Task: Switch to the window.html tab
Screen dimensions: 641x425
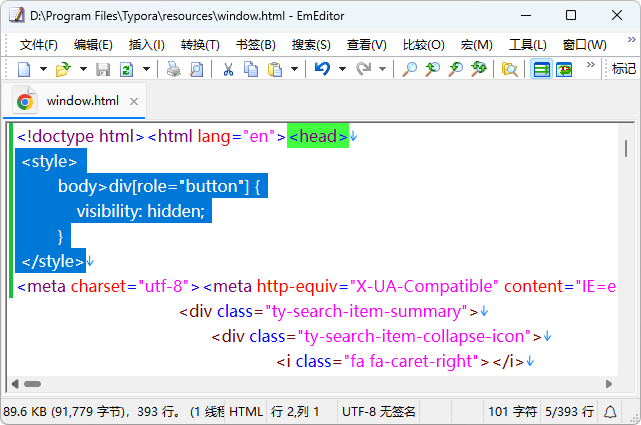Action: pos(82,100)
